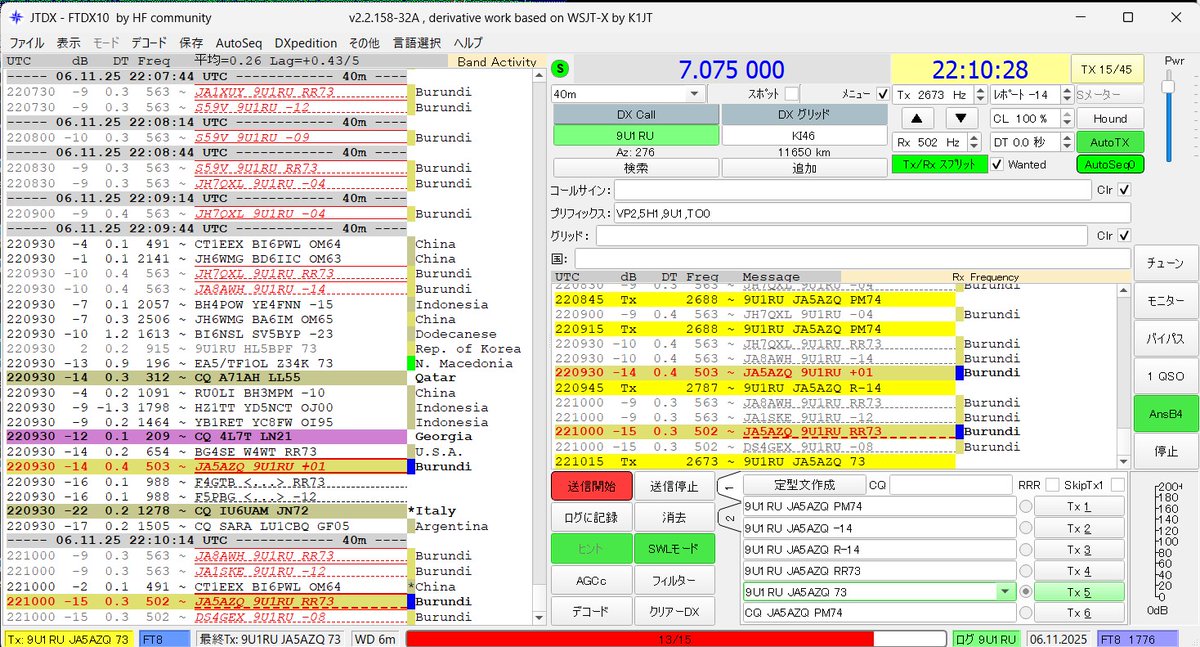Click the AGCc button
Screen dimensions: 1200x647
click(591, 579)
